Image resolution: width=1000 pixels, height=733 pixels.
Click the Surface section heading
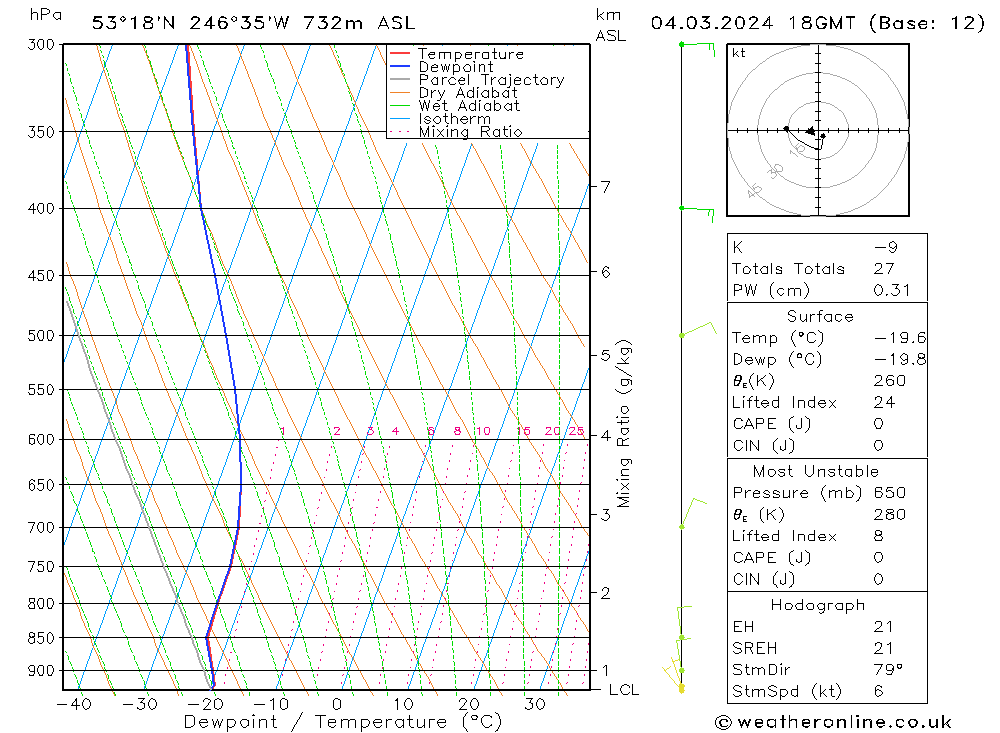click(820, 316)
